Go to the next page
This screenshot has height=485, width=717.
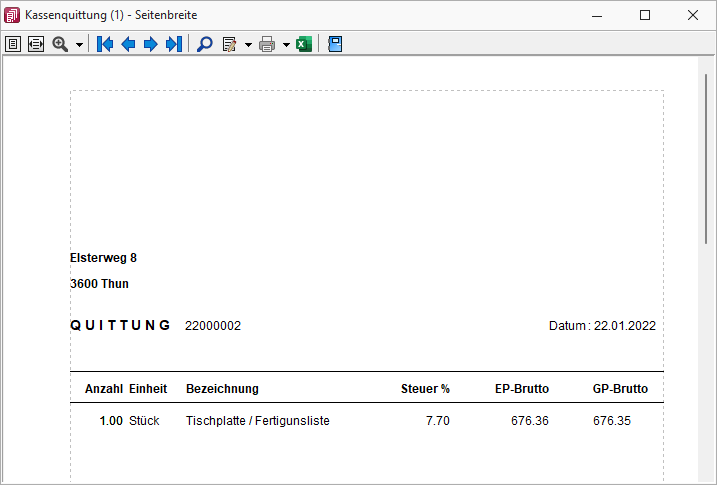[x=150, y=44]
